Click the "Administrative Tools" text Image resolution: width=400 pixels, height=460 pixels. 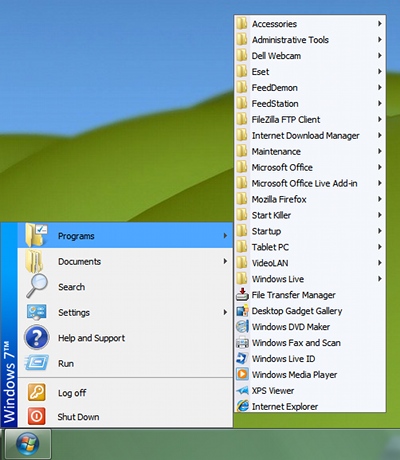290,40
